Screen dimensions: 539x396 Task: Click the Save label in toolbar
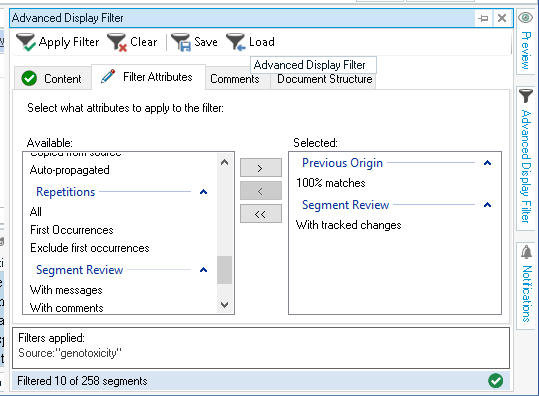206,42
